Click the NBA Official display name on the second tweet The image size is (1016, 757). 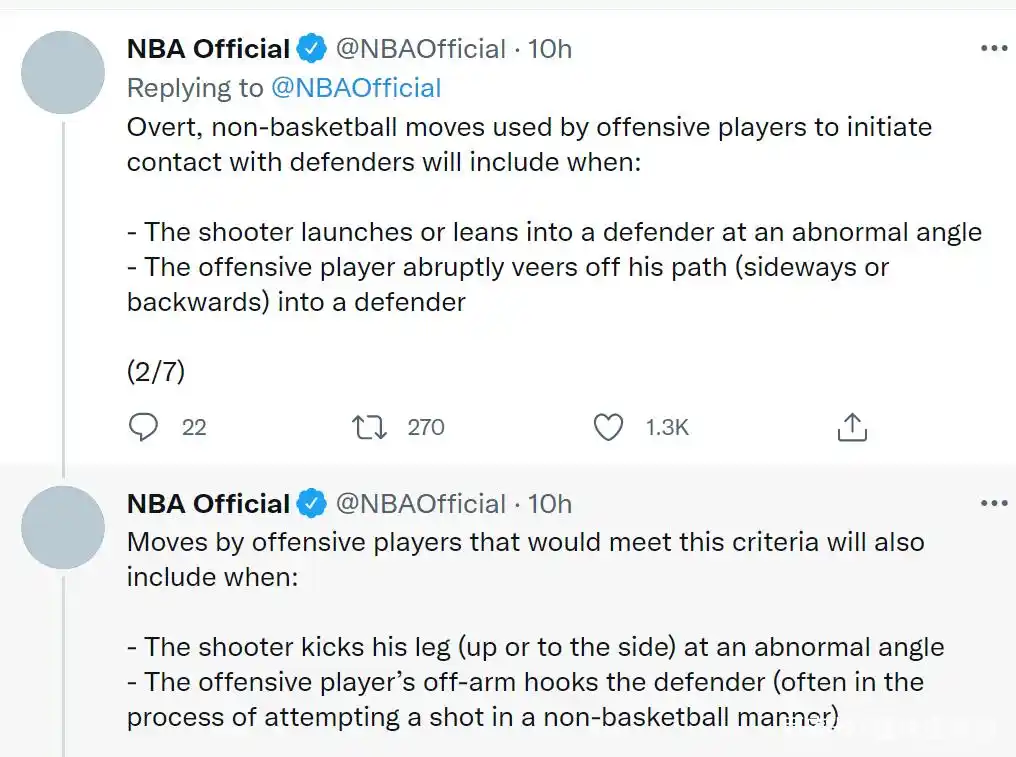(208, 504)
